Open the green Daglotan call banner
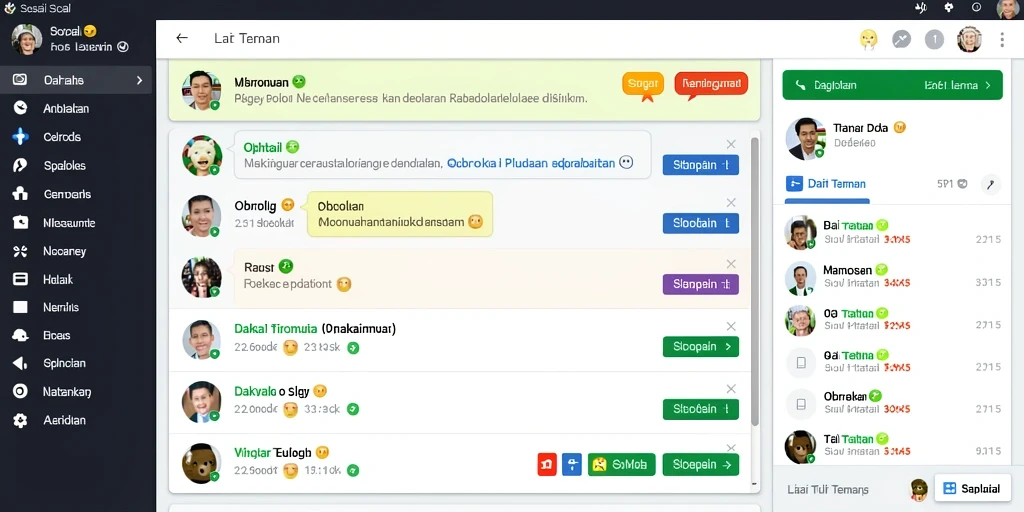The height and width of the screenshot is (512, 1024). tap(892, 85)
